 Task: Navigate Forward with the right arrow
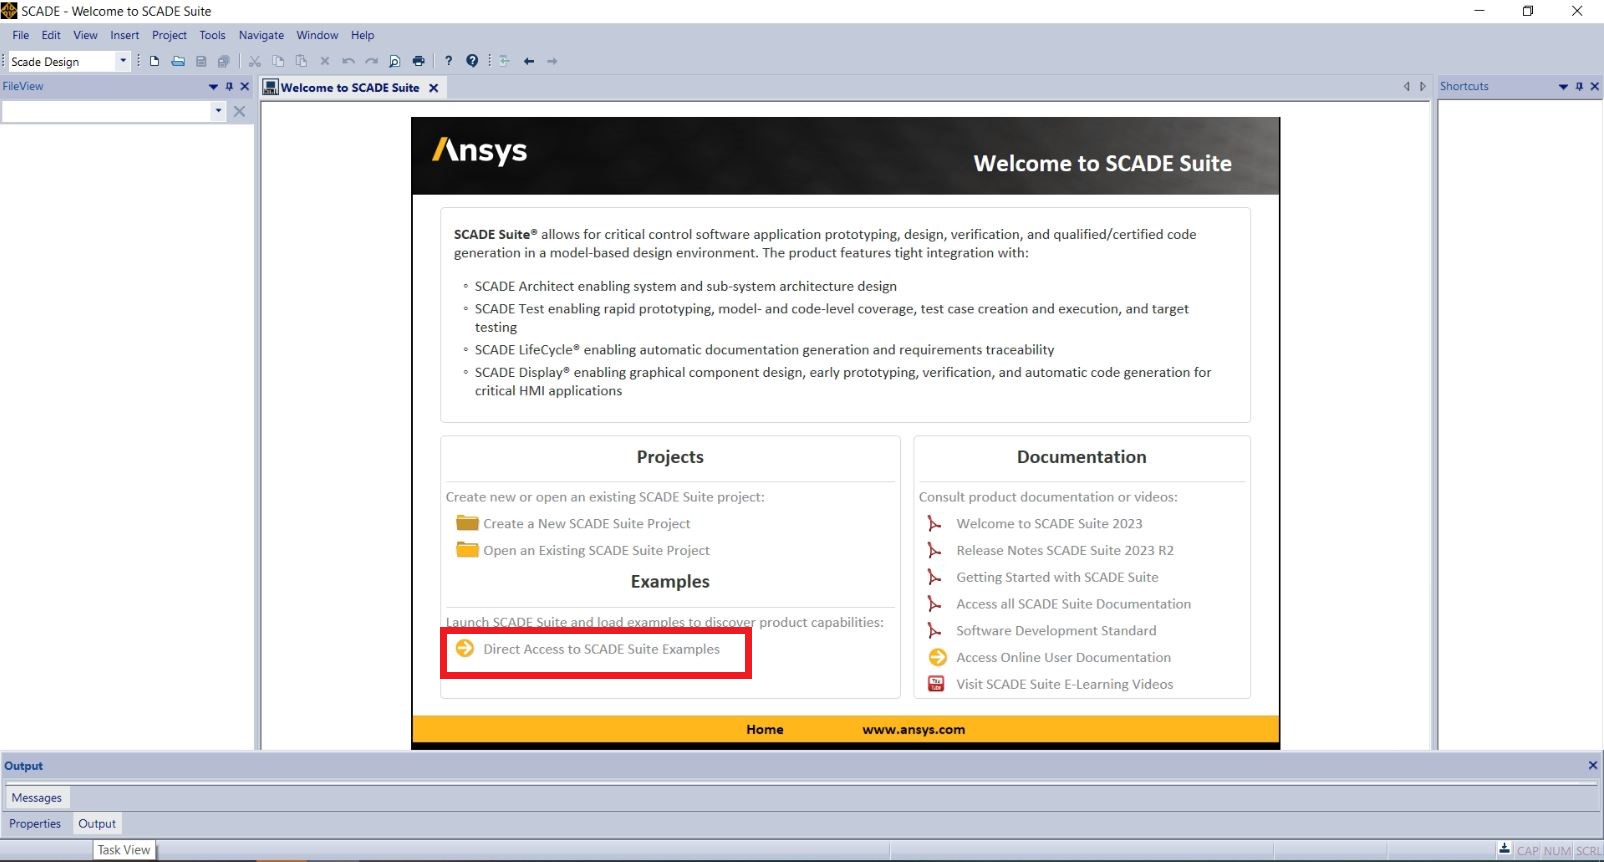pyautogui.click(x=552, y=61)
